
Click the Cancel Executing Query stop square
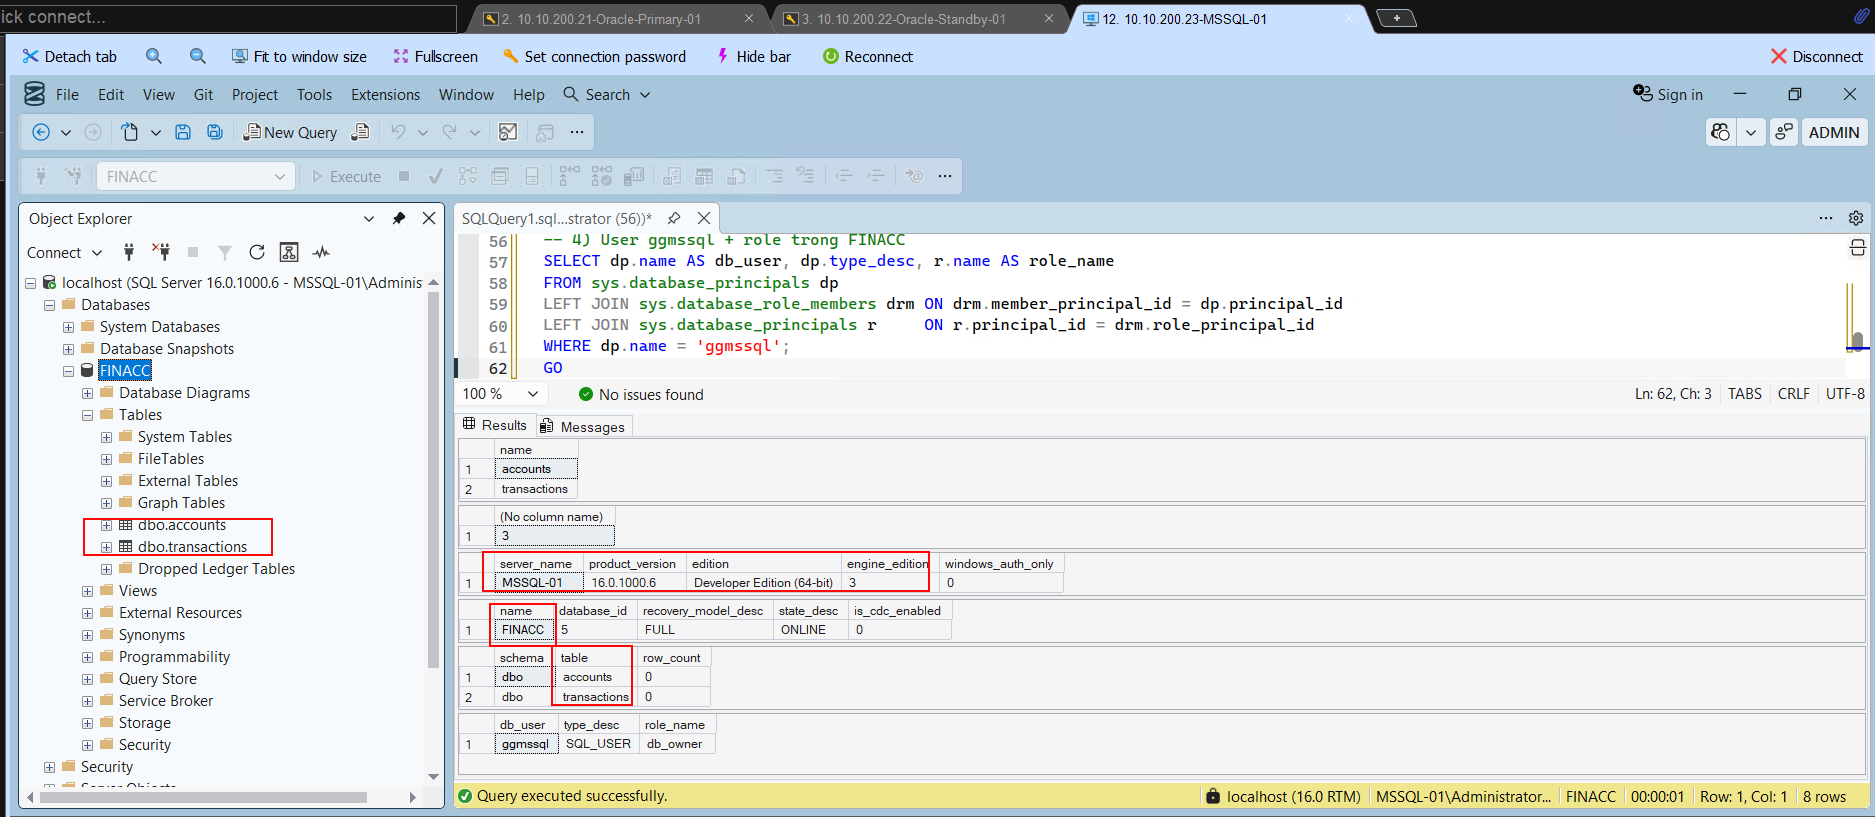(404, 176)
